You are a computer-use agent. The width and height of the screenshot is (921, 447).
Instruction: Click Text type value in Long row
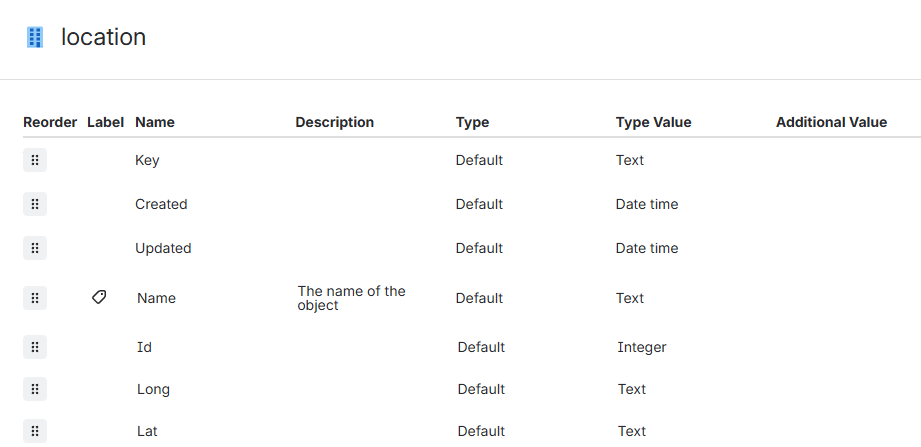click(632, 389)
